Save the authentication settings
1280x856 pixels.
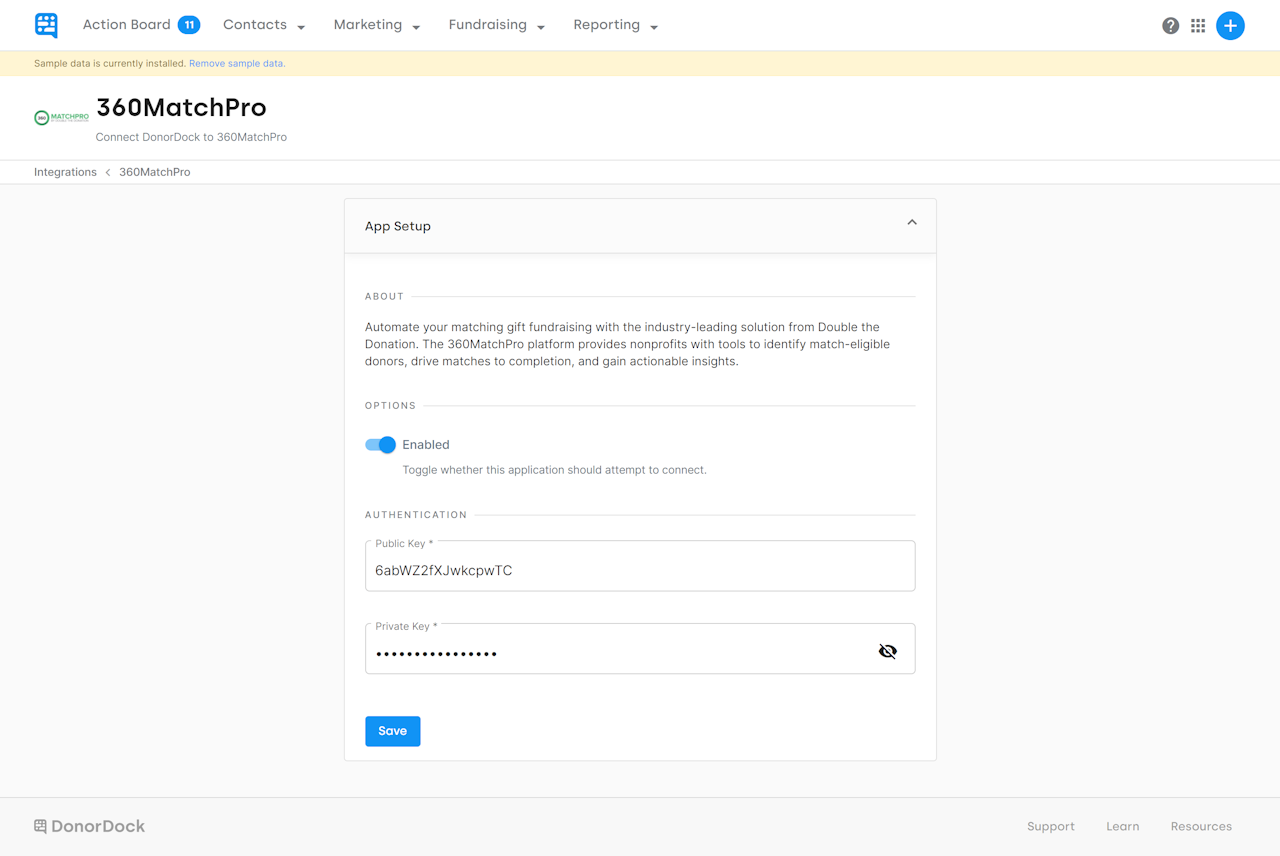pyautogui.click(x=392, y=731)
